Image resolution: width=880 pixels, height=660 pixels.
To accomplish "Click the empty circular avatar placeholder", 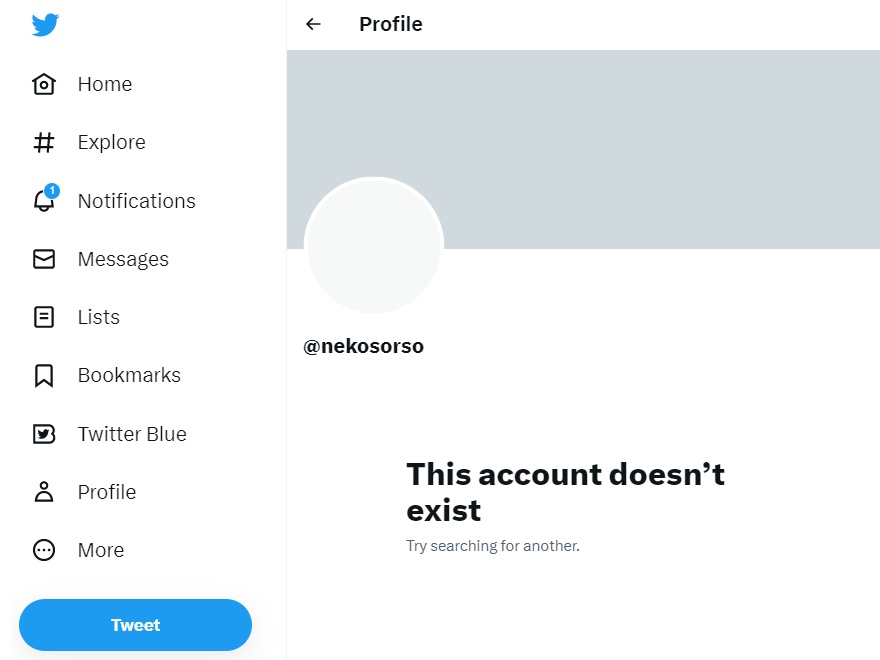I will (x=373, y=246).
